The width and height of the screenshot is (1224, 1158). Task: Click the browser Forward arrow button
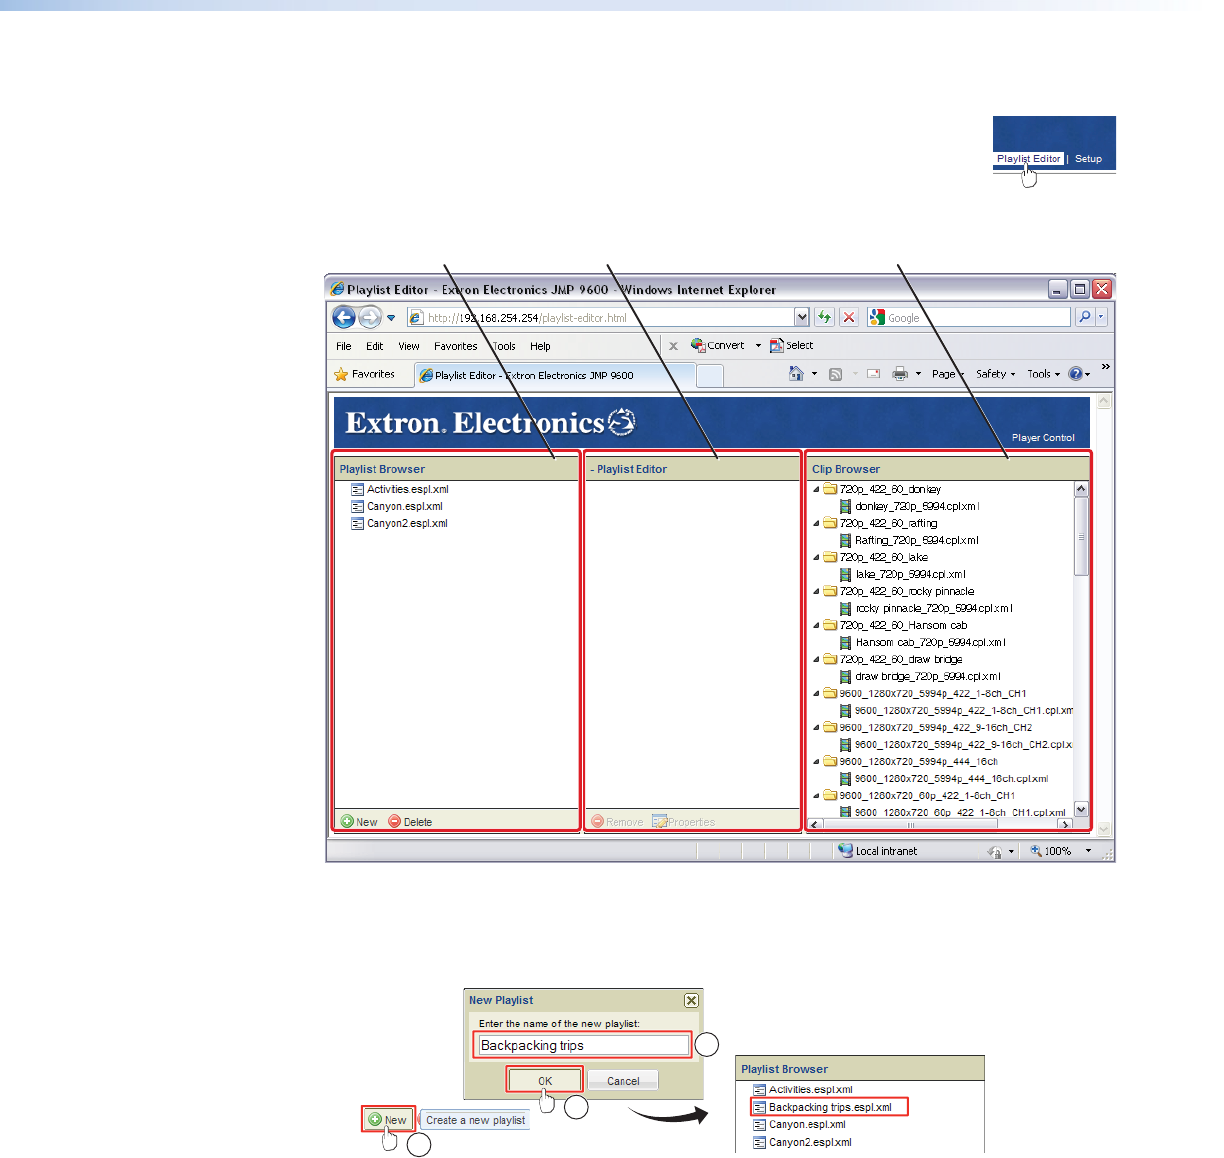coord(370,317)
